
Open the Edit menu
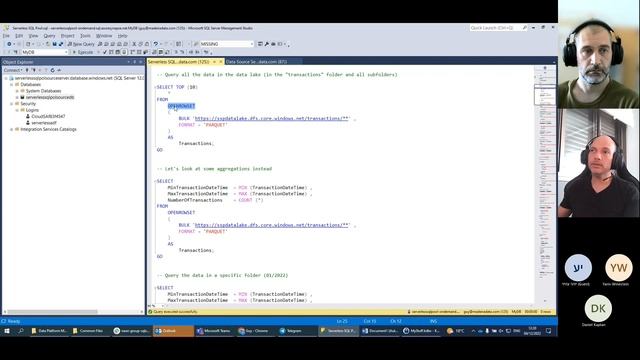point(19,36)
